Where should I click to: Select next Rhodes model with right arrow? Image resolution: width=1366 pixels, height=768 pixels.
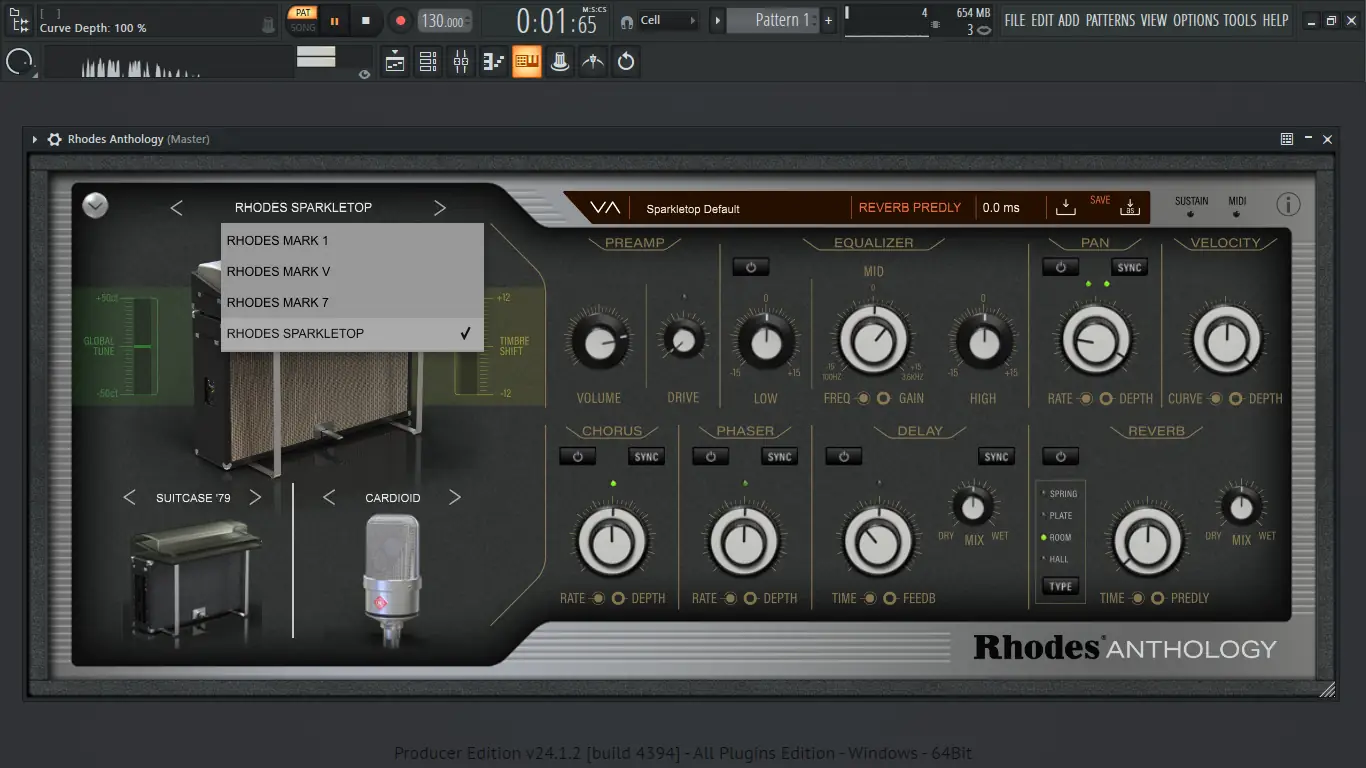coord(439,208)
